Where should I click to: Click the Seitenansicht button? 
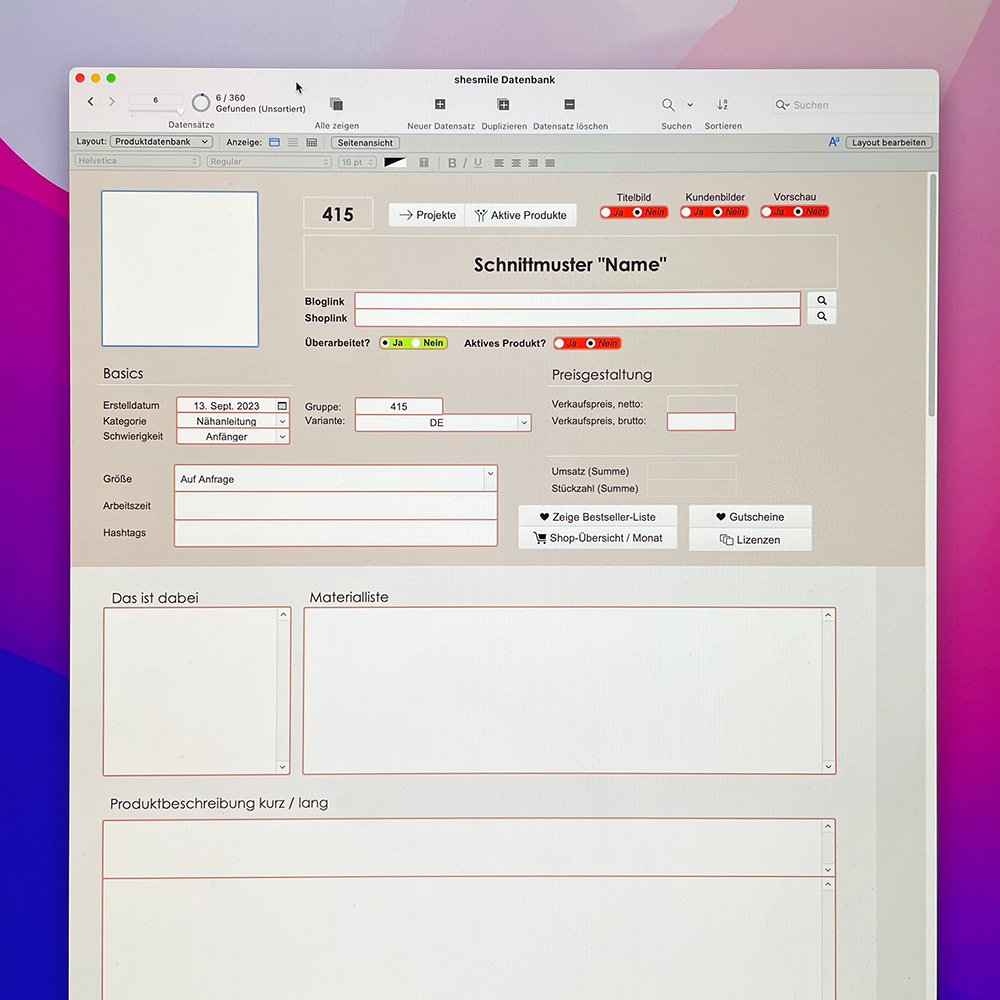click(365, 143)
